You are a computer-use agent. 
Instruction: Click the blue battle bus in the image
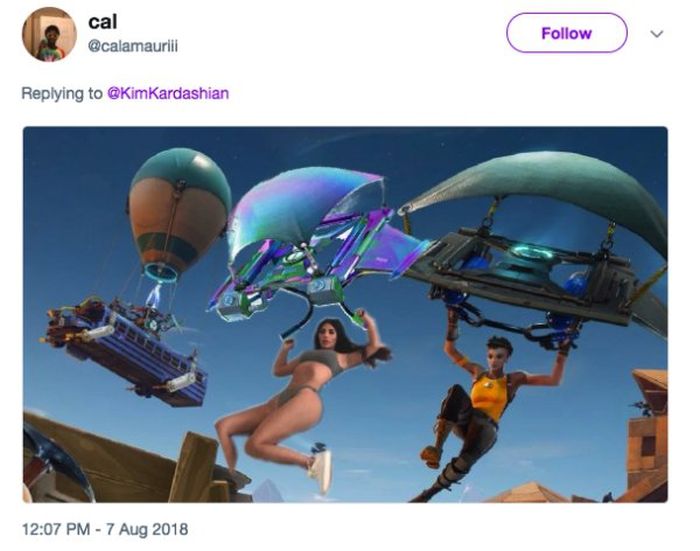pos(127,351)
